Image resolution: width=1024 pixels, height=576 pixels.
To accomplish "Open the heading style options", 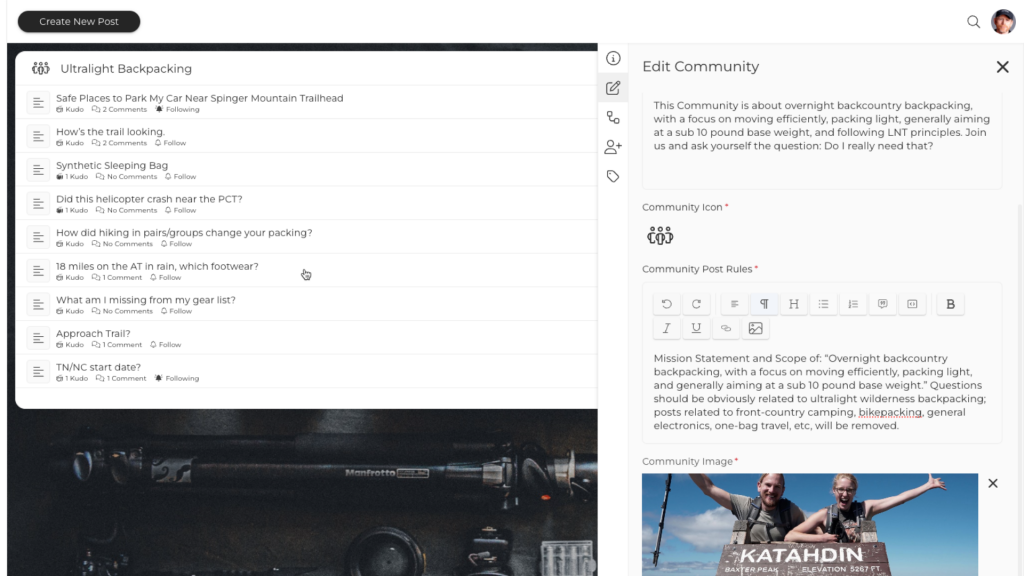I will (x=793, y=304).
